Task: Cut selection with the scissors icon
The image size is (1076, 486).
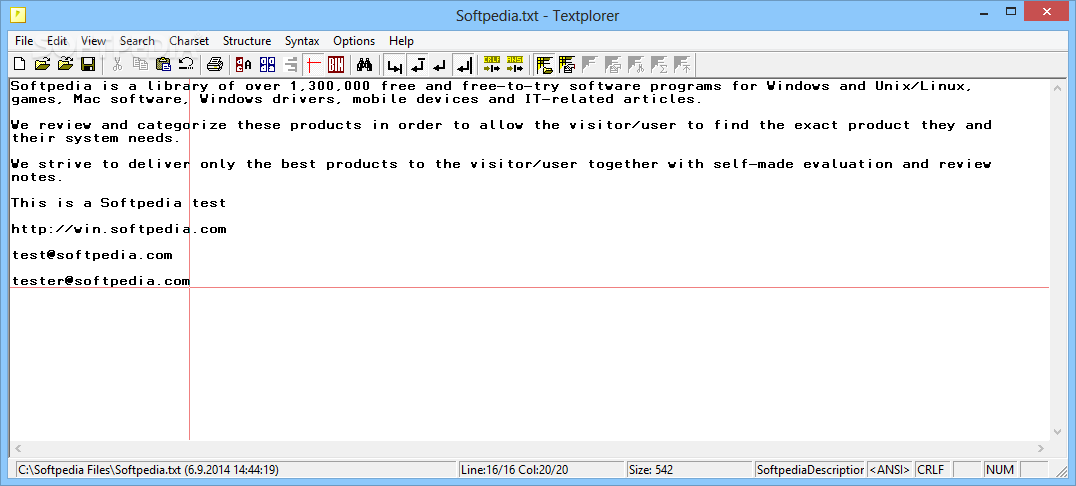Action: coord(117,65)
